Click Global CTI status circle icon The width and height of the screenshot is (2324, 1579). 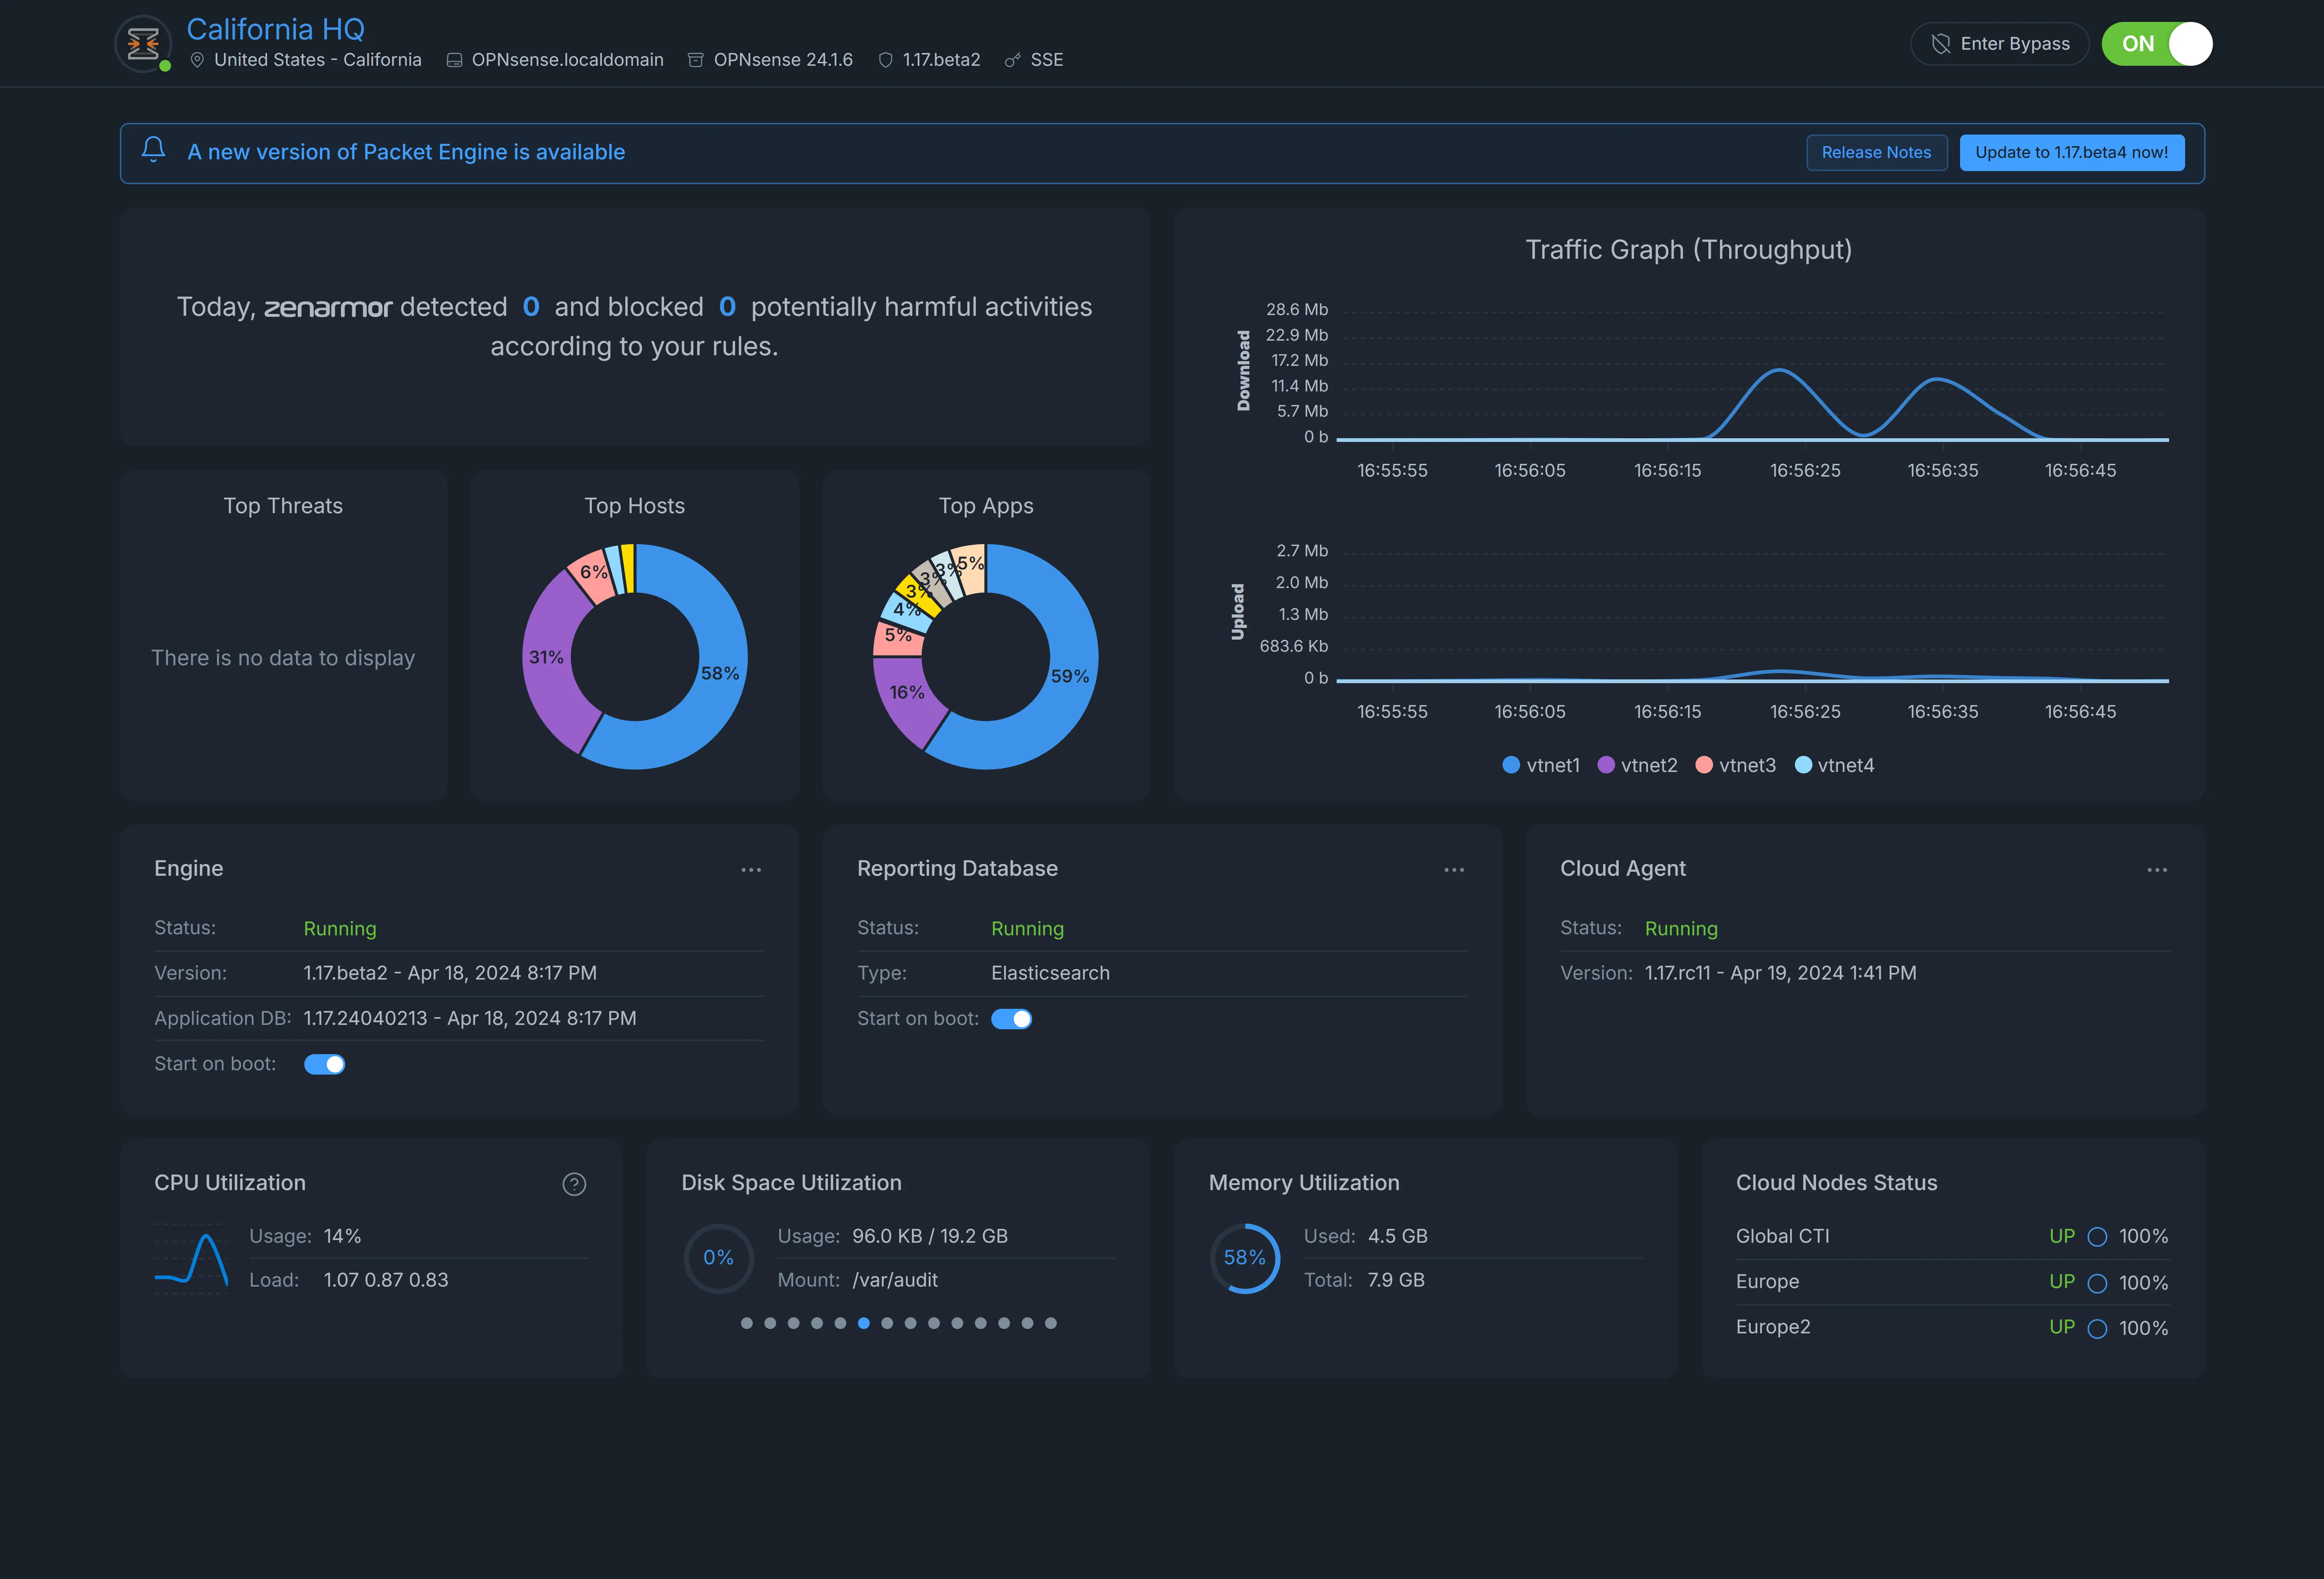[2097, 1237]
